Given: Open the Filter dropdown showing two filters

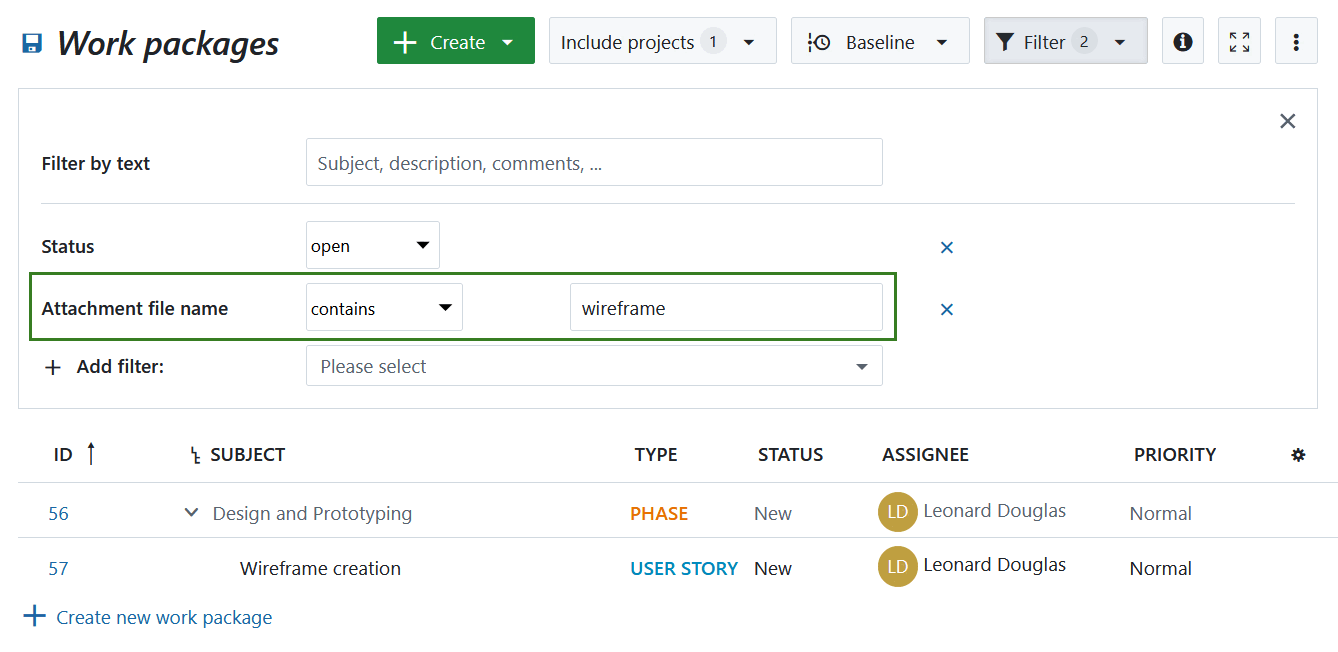Looking at the screenshot, I should [x=1064, y=41].
